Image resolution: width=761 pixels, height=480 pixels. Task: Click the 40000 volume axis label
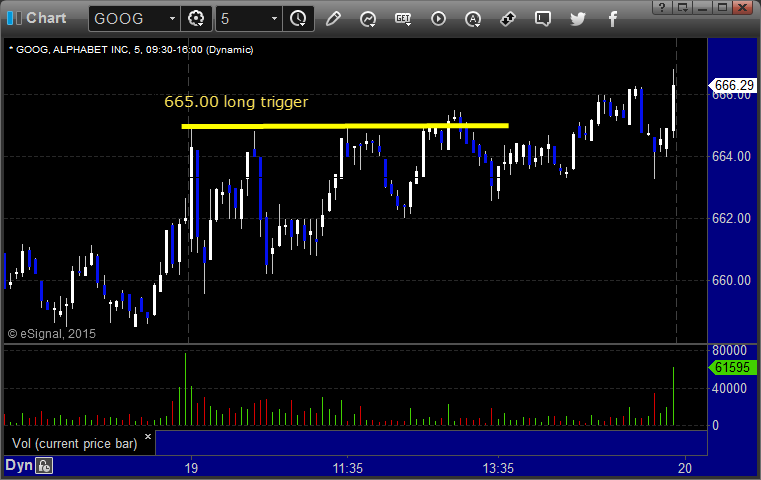[729, 388]
